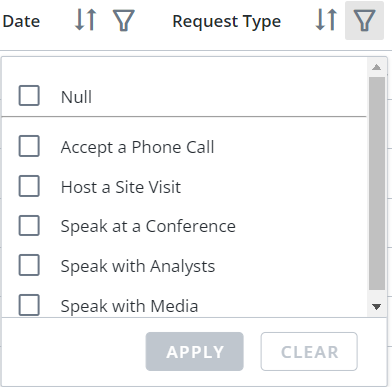
Task: Click the Request Type column header label
Action: click(x=227, y=22)
